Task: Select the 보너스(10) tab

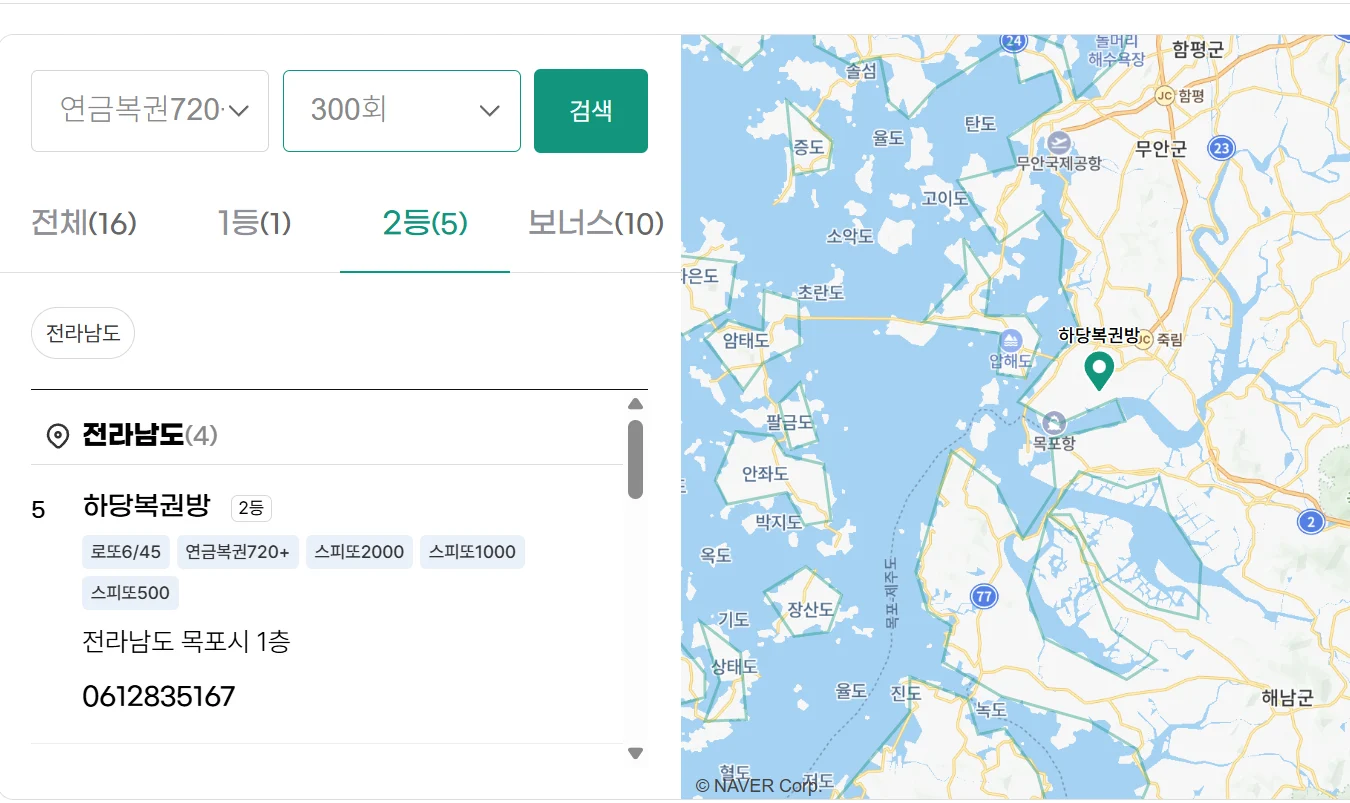Action: pyautogui.click(x=595, y=223)
